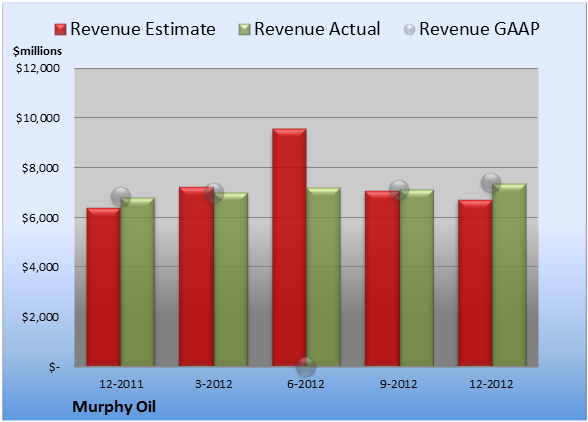Click the Murphy Oil chart title
The height and width of the screenshot is (422, 588).
tap(114, 407)
